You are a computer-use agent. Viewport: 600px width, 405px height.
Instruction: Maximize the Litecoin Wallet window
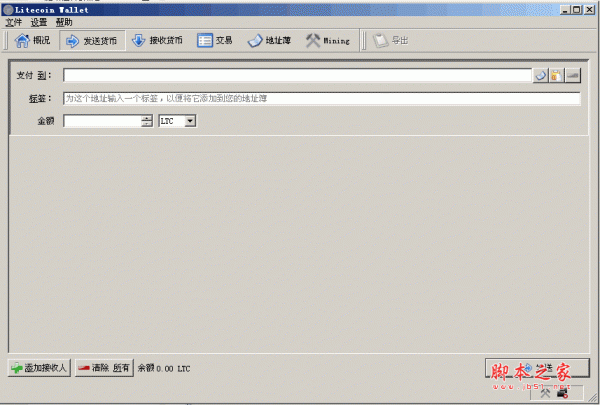(x=577, y=10)
